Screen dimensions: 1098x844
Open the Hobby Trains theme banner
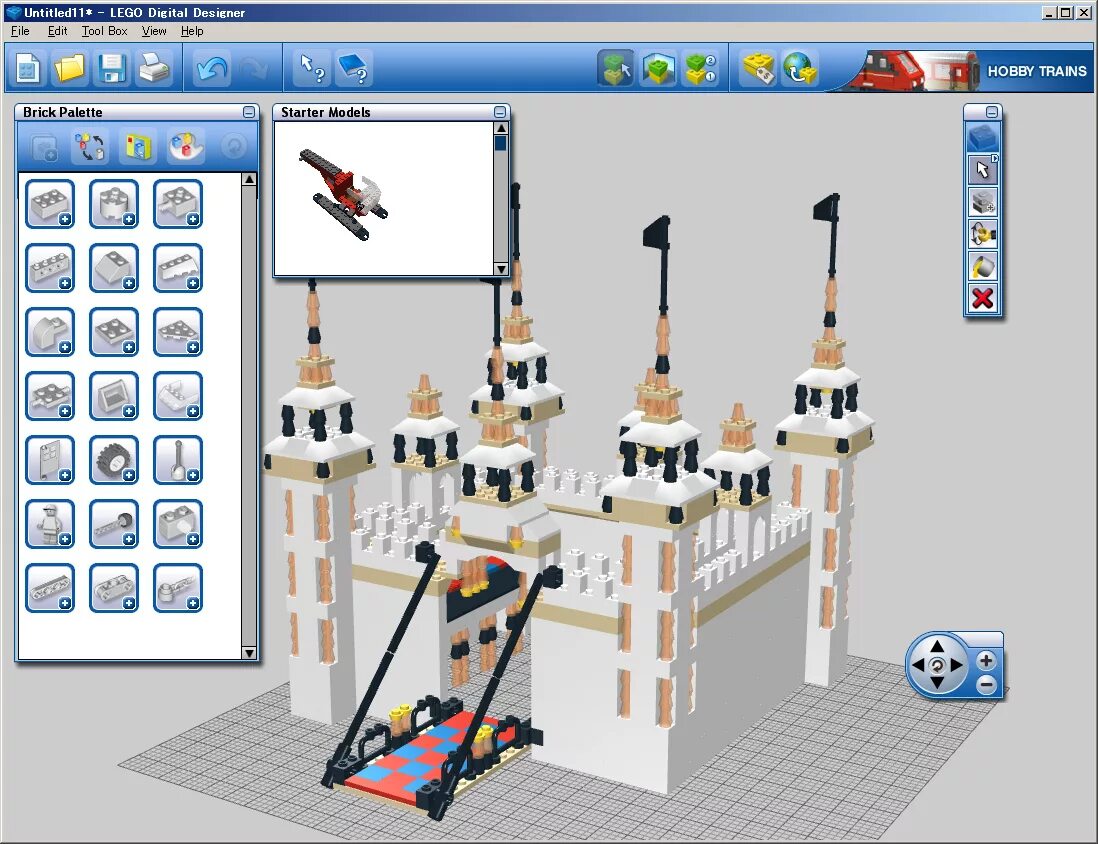pyautogui.click(x=966, y=70)
